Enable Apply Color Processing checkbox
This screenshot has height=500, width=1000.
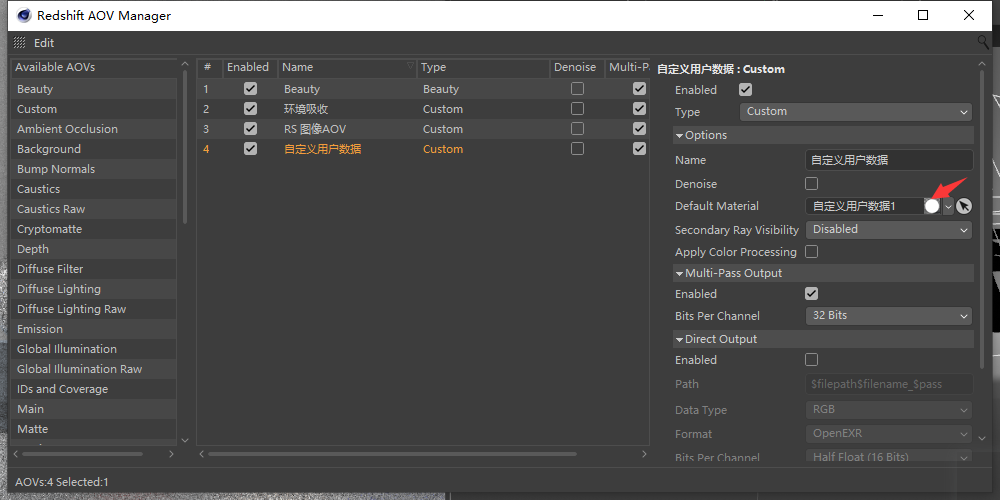[x=811, y=252]
